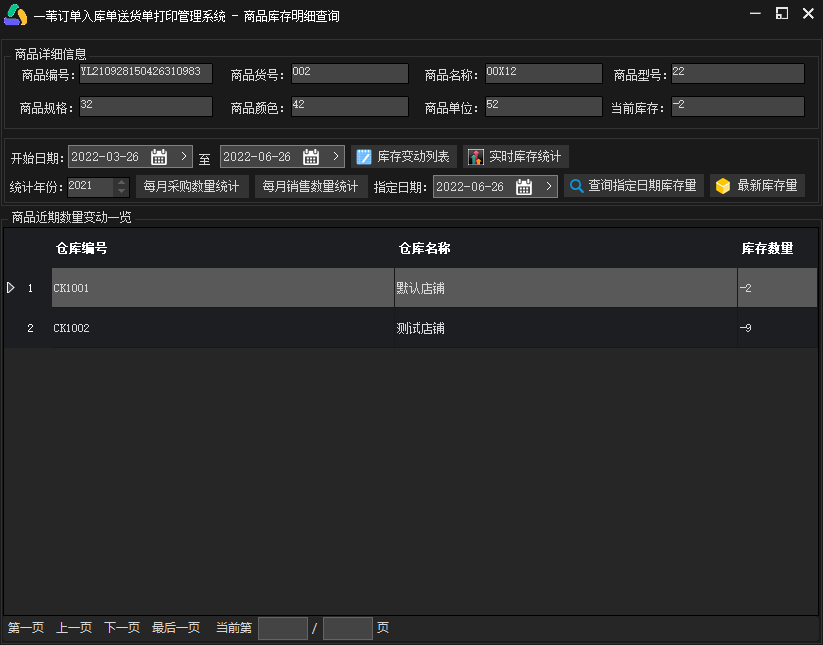823x645 pixels.
Task: Select row number 1 header
Action: click(30, 288)
